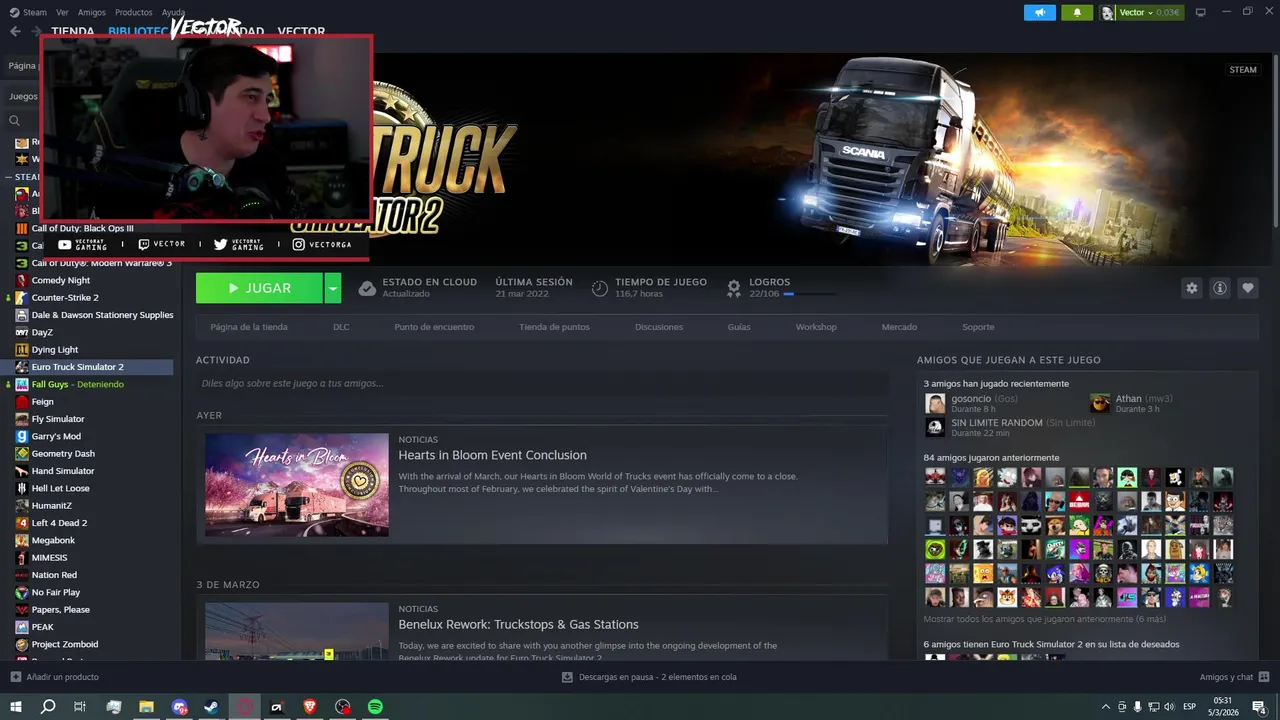Select Left 4 Dead 2 in library
This screenshot has height=720, width=1280.
[59, 523]
